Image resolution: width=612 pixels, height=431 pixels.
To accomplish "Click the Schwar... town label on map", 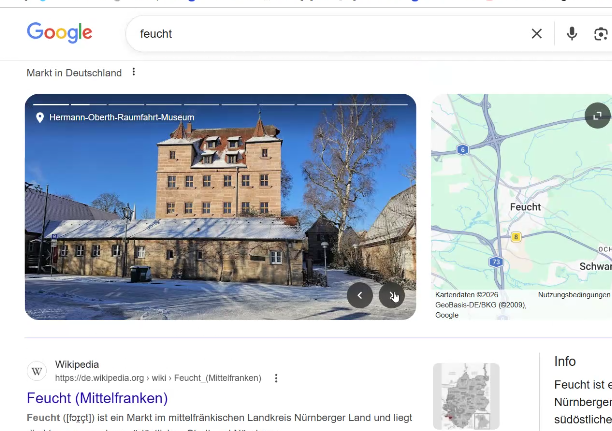I will pos(595,266).
